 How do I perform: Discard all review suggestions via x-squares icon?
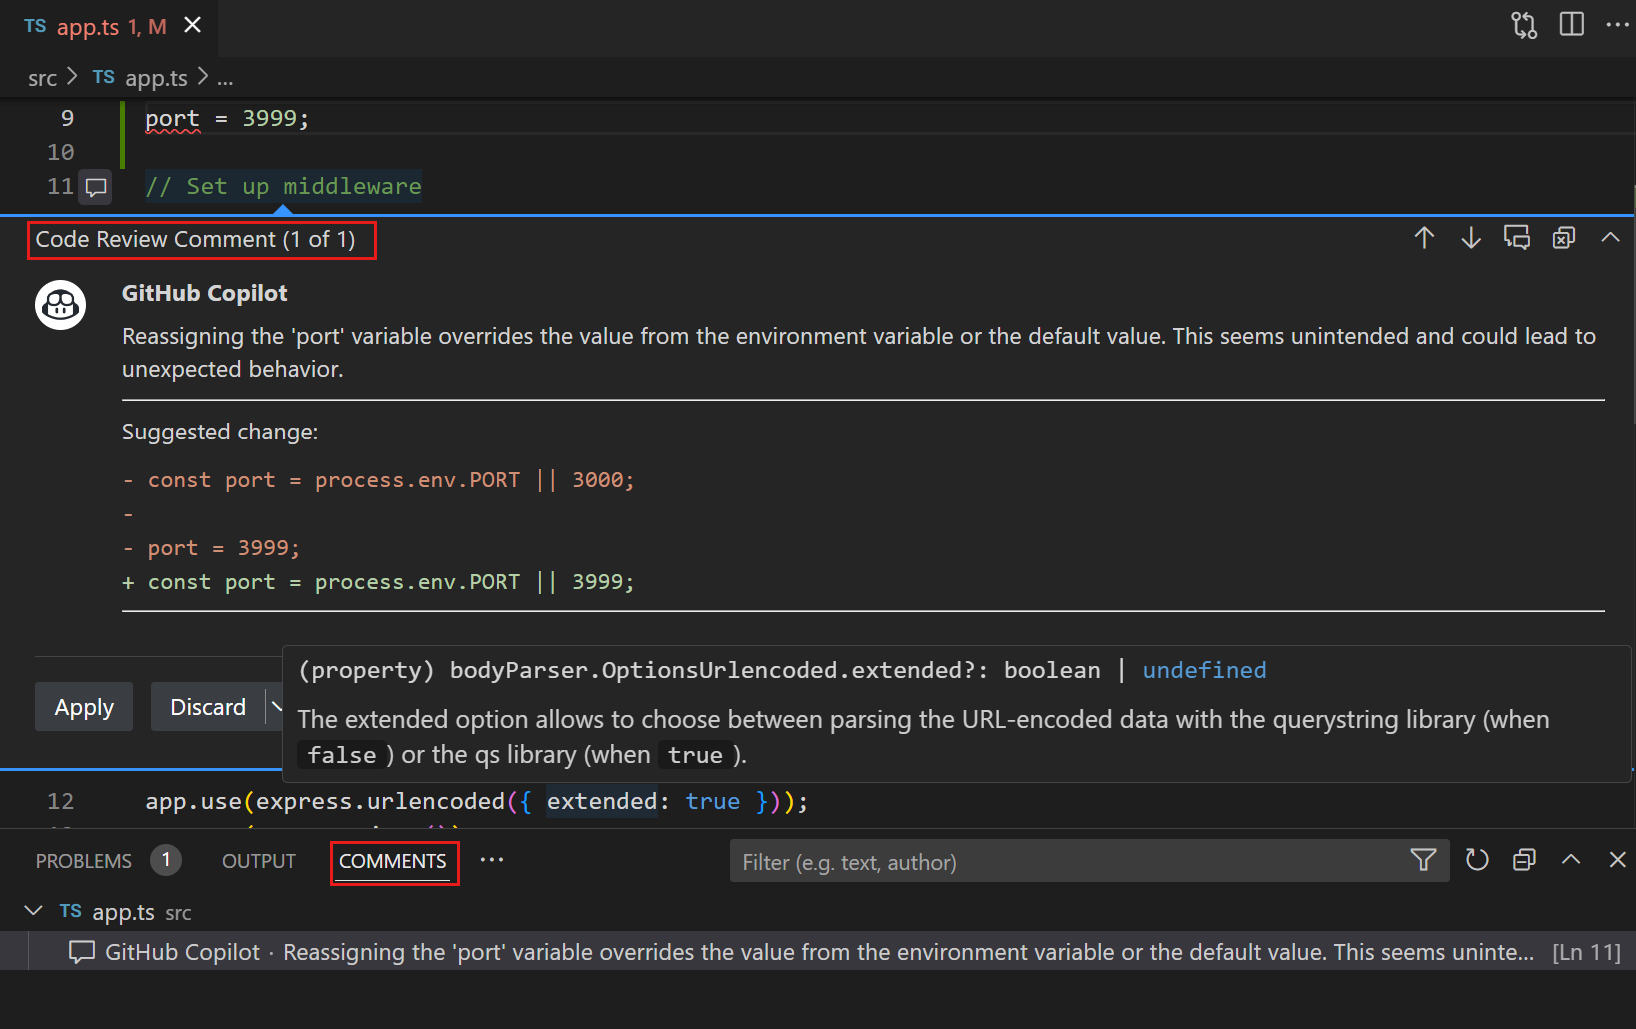1563,238
